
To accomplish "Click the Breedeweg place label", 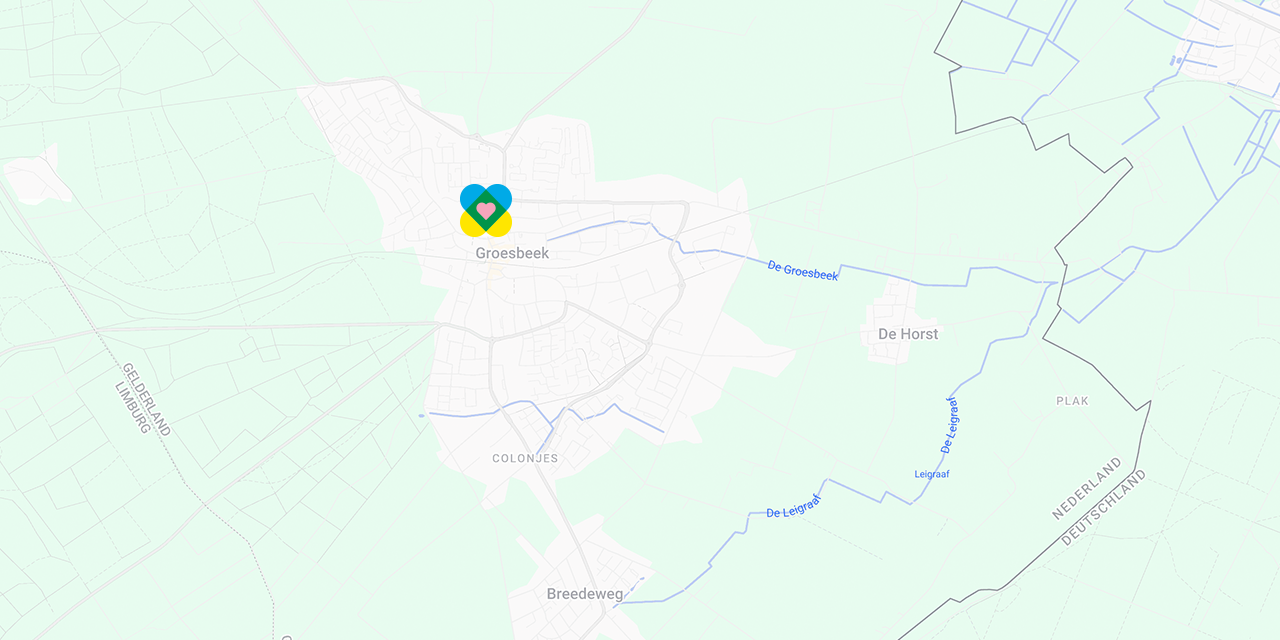I will click(x=585, y=594).
